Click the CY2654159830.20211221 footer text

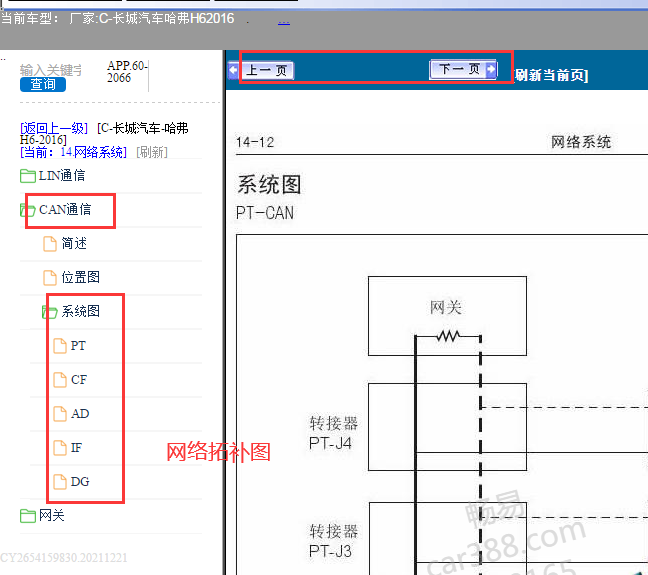[x=64, y=558]
